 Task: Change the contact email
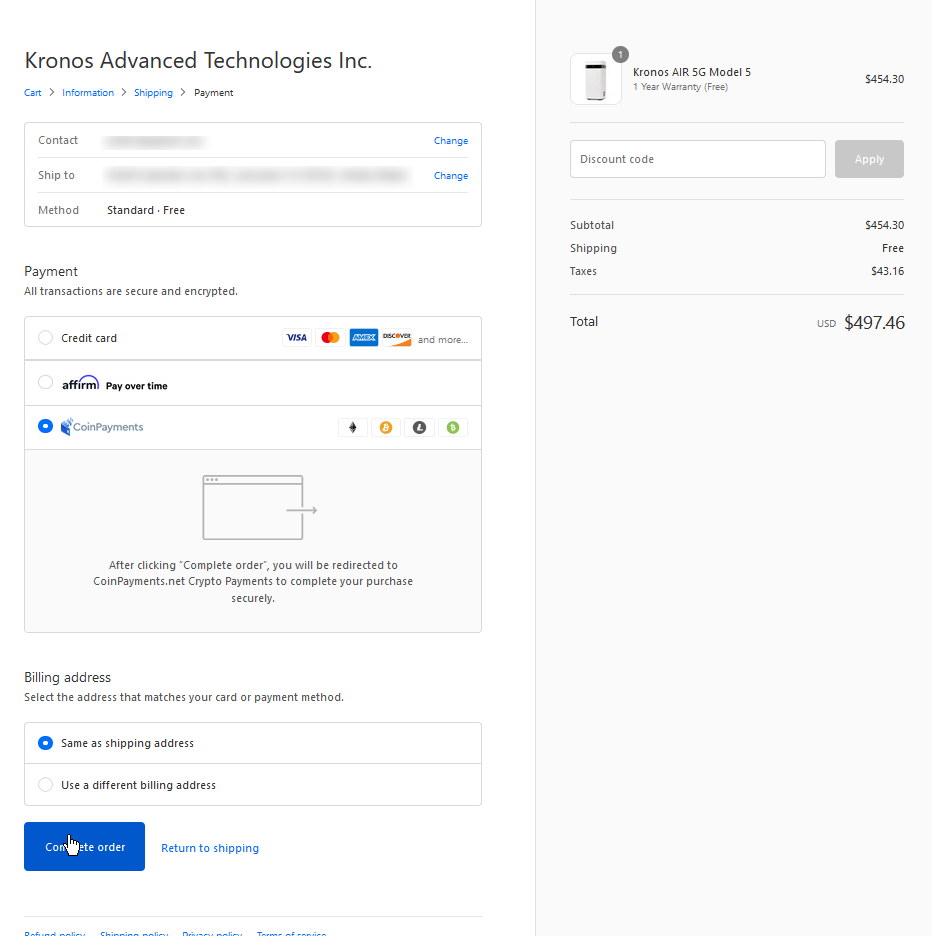click(x=450, y=141)
